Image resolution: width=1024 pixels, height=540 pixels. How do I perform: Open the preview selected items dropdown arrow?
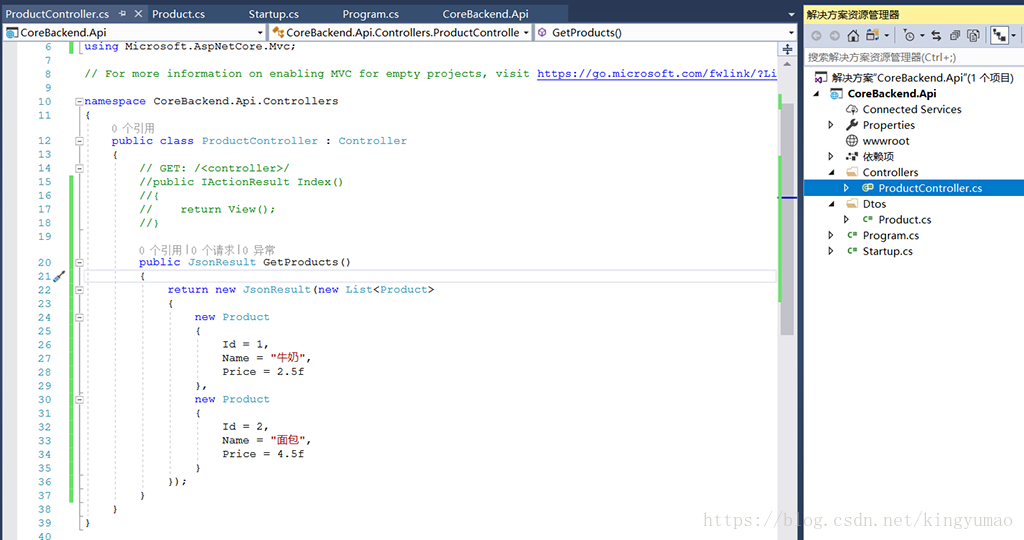[x=1013, y=35]
